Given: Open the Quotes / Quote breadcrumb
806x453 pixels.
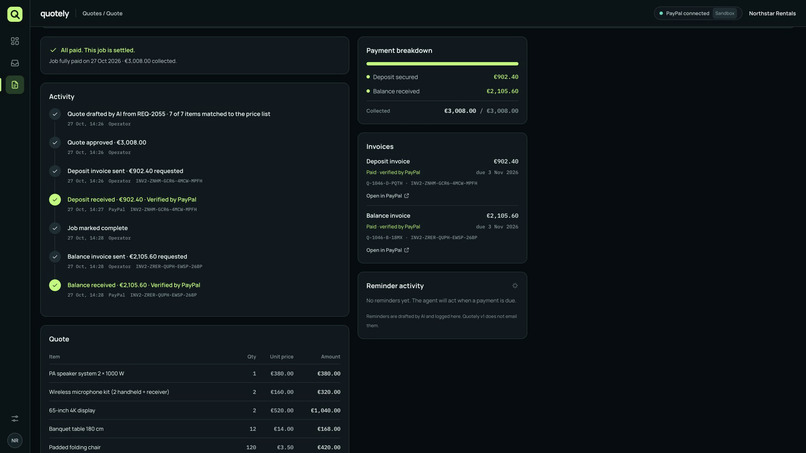Looking at the screenshot, I should 102,14.
